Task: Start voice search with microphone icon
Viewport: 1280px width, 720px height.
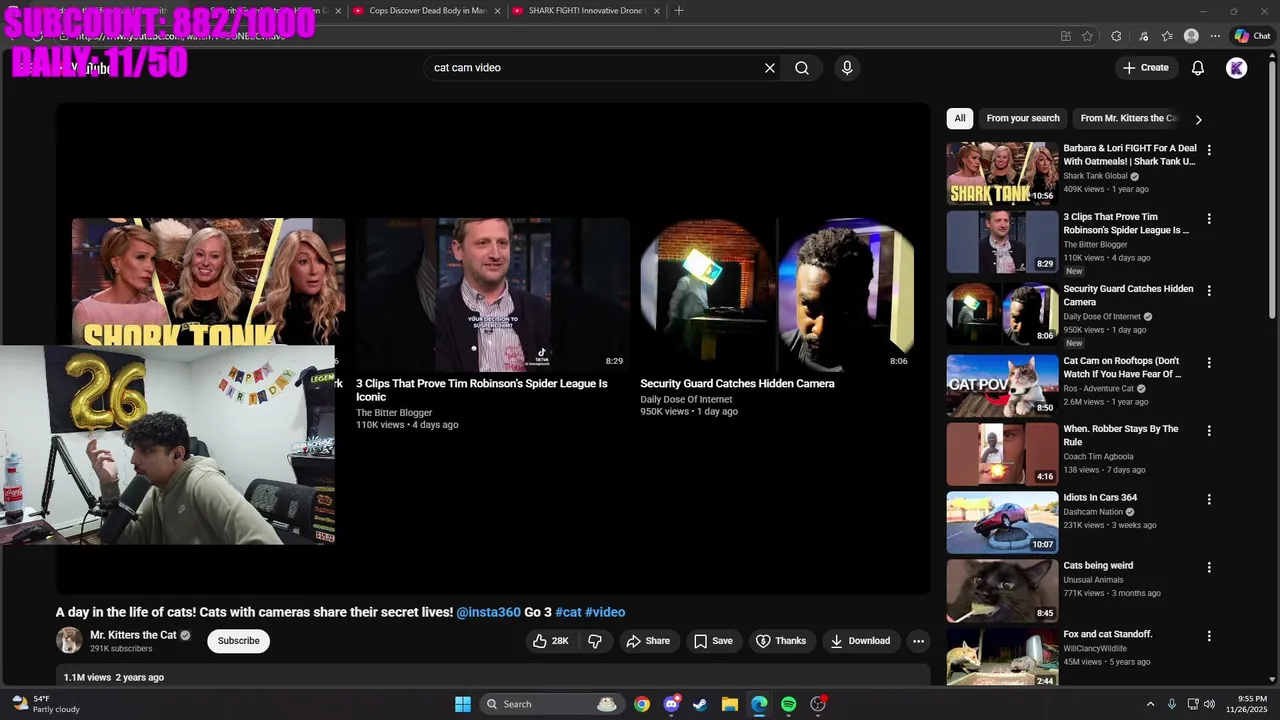Action: 847,68
